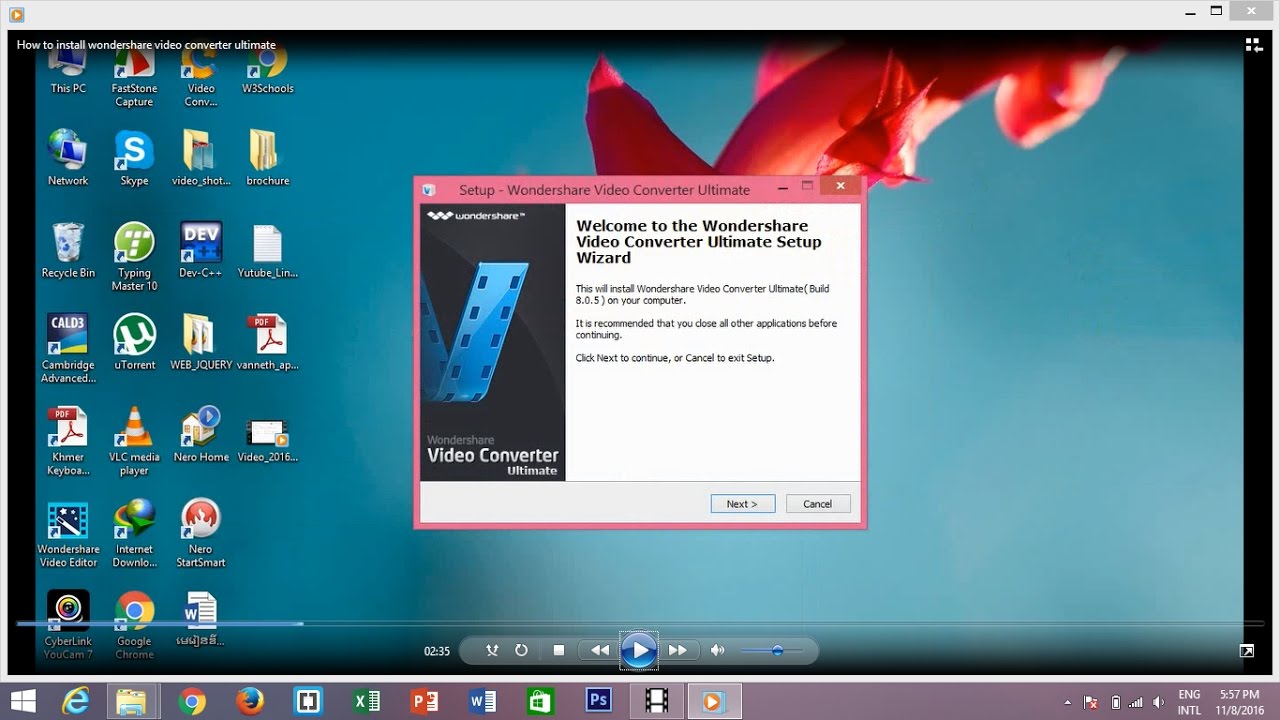This screenshot has height=720, width=1280.
Task: Skip forward with the fast-forward button
Action: (x=677, y=650)
